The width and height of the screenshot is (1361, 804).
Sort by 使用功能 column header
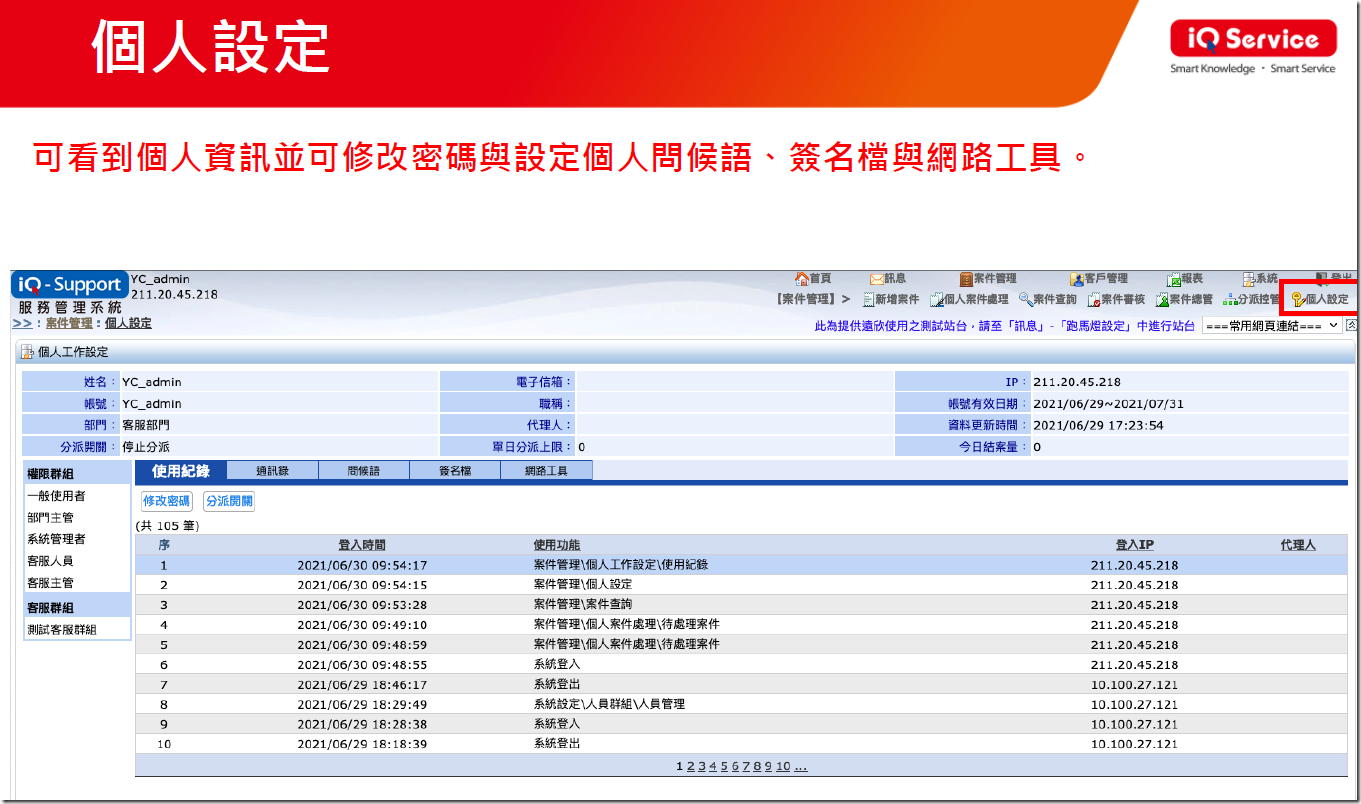pyautogui.click(x=557, y=545)
